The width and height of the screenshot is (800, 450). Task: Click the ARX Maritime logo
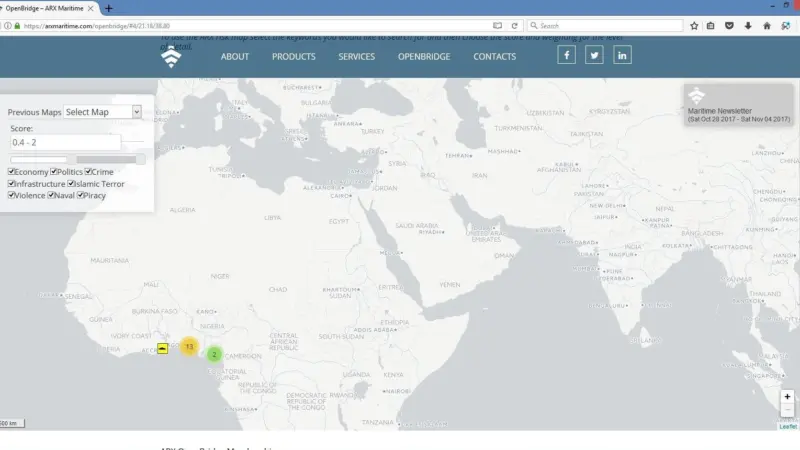point(171,57)
